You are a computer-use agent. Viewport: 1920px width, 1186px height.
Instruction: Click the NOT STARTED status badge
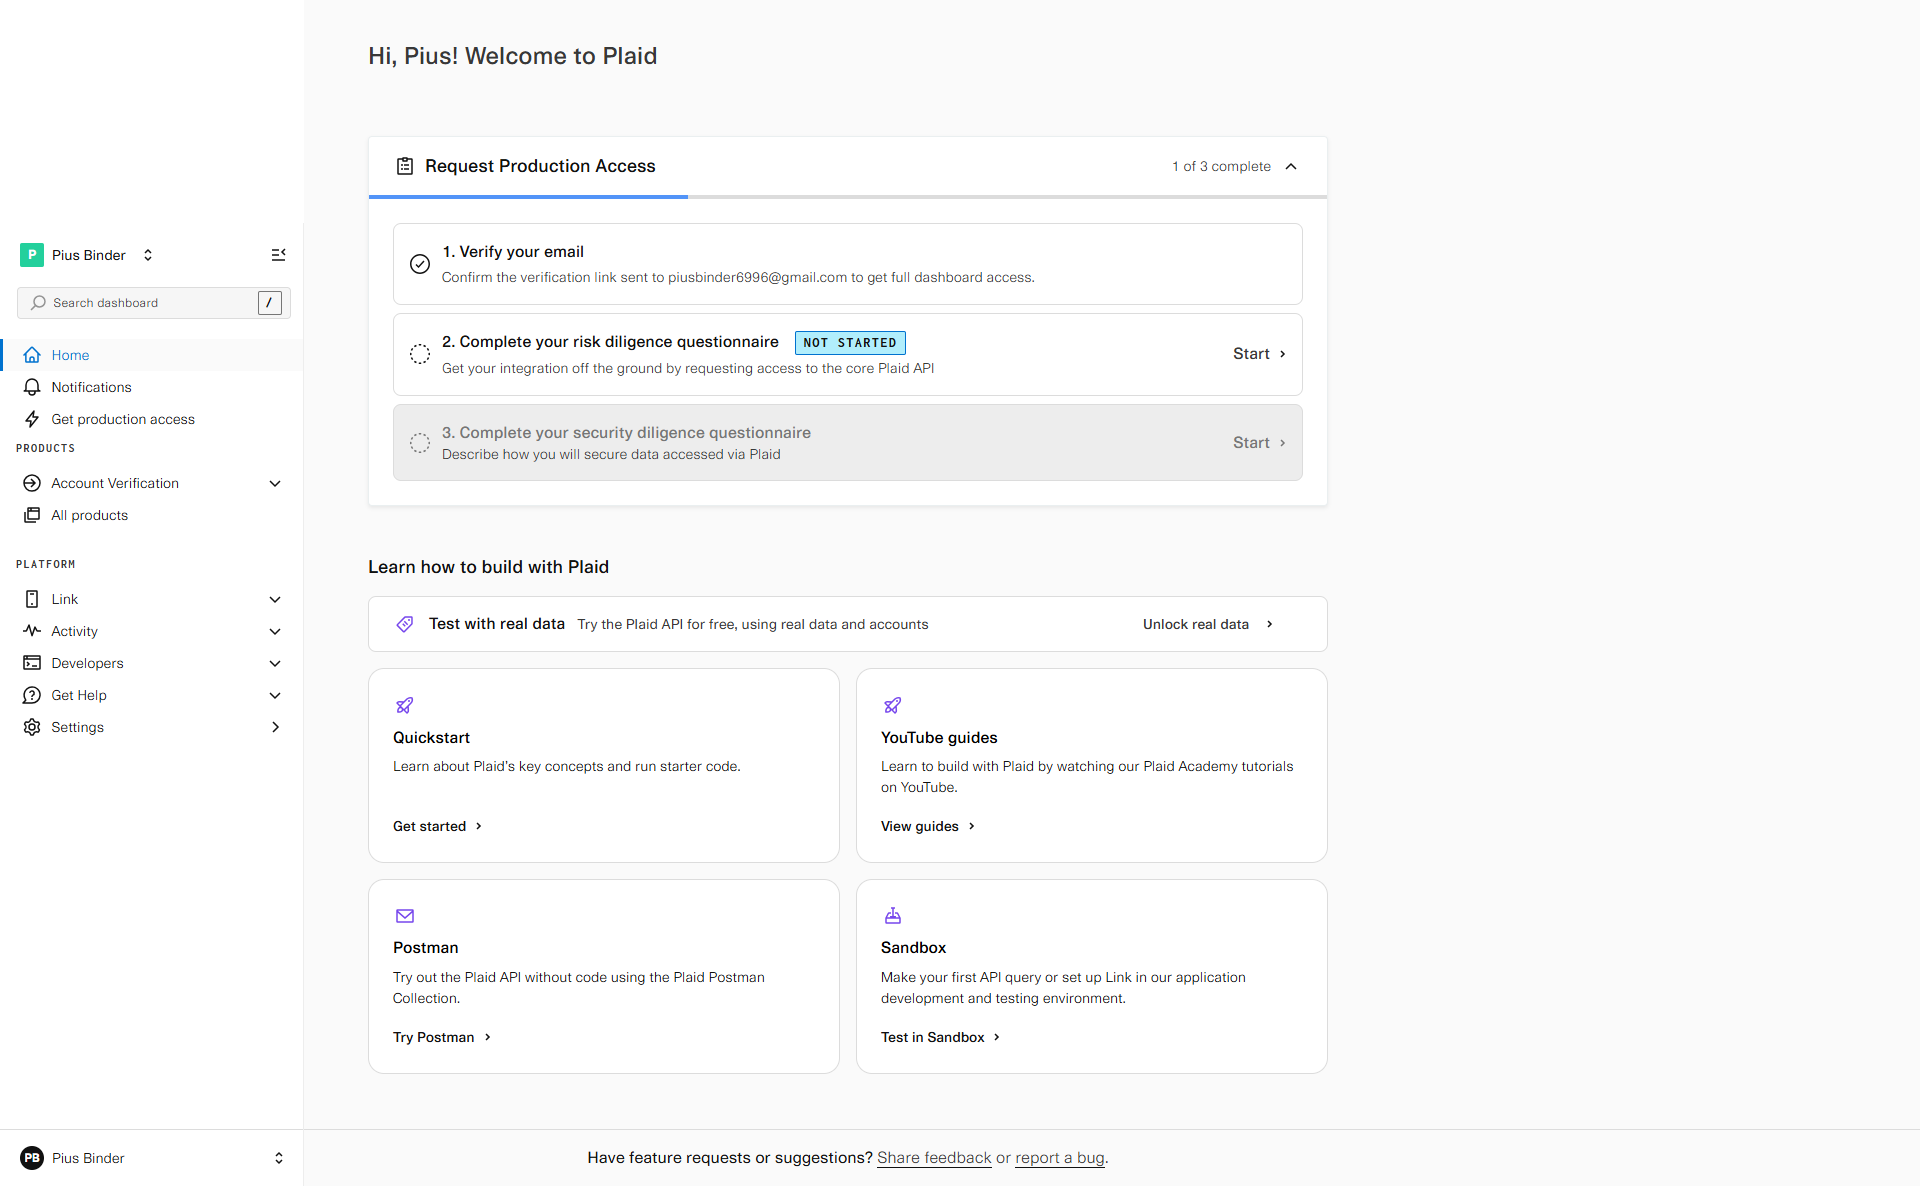pyautogui.click(x=850, y=343)
